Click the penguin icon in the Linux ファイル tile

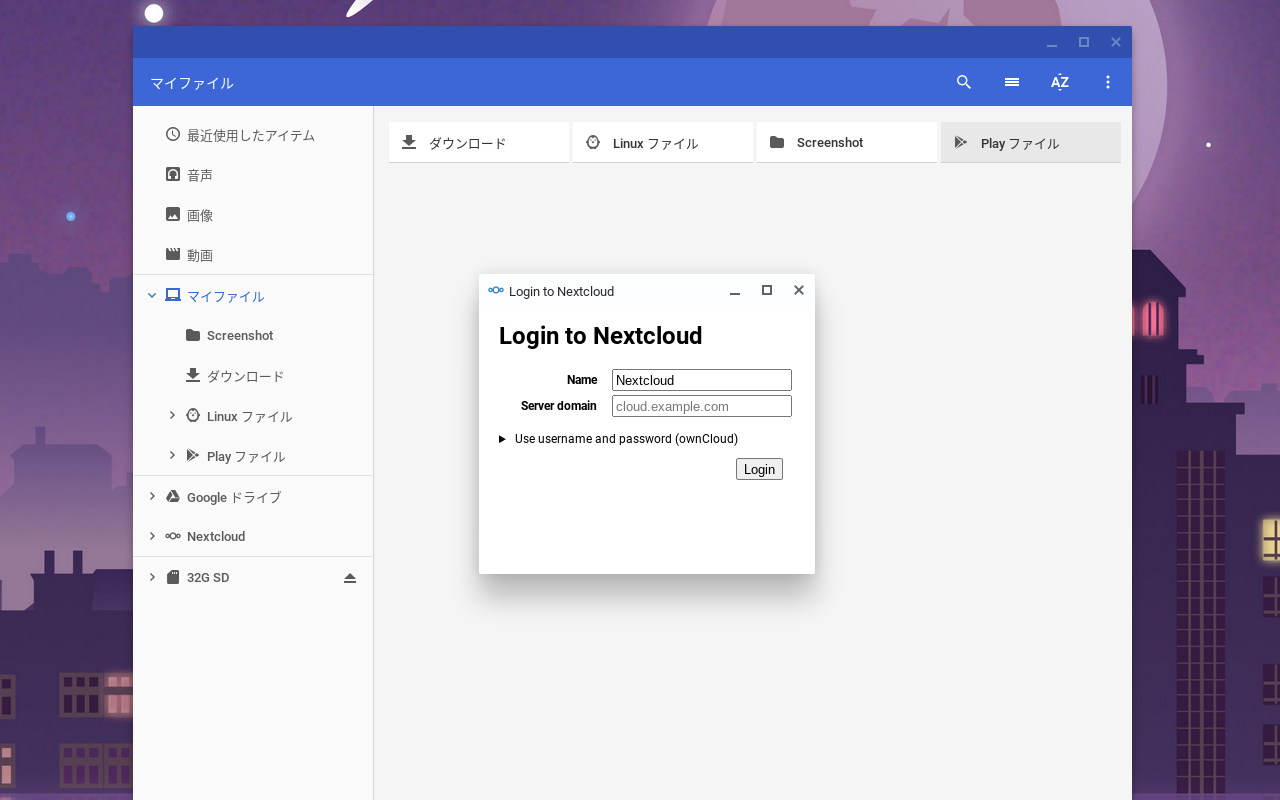(x=593, y=142)
